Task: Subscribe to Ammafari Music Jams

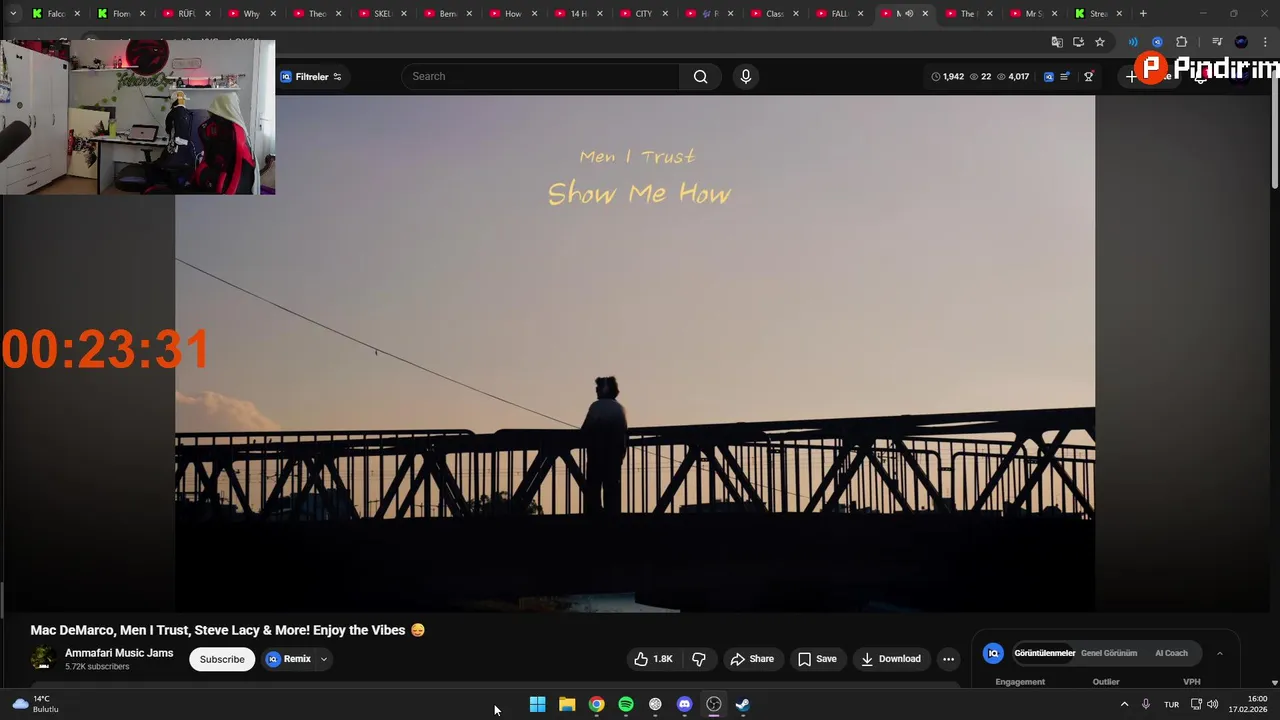Action: (x=222, y=659)
